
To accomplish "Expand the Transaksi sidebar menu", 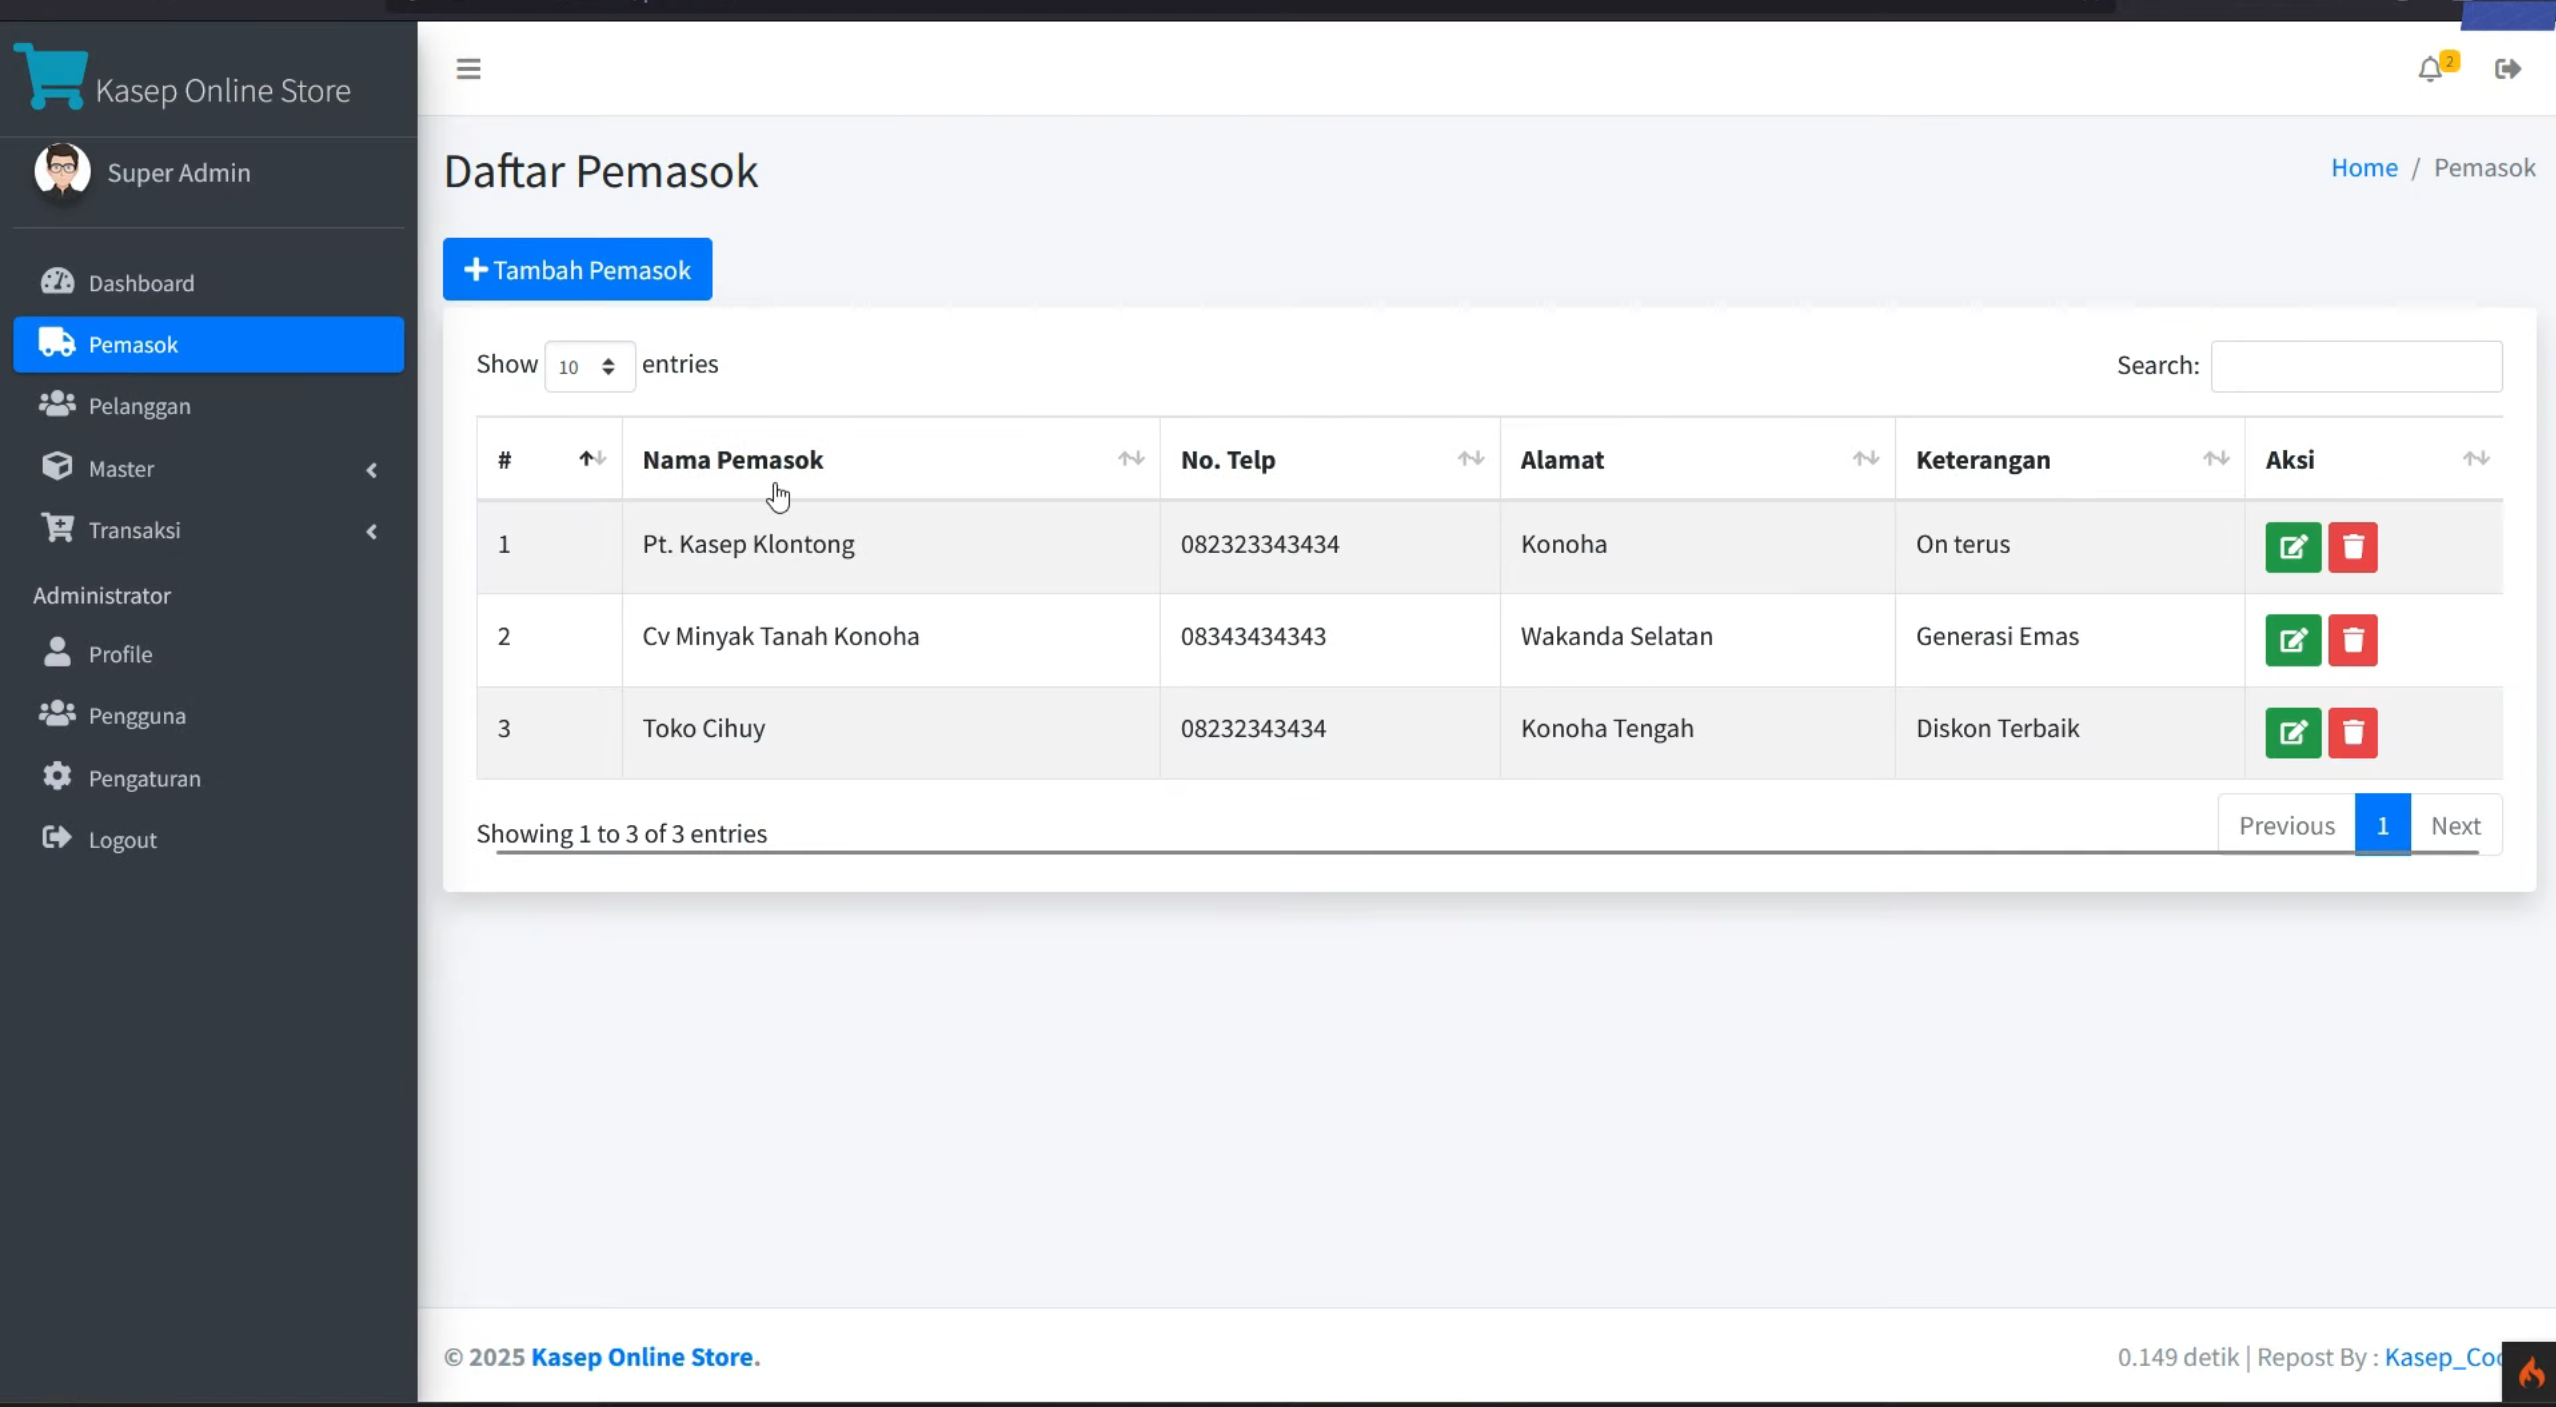I will tap(208, 530).
